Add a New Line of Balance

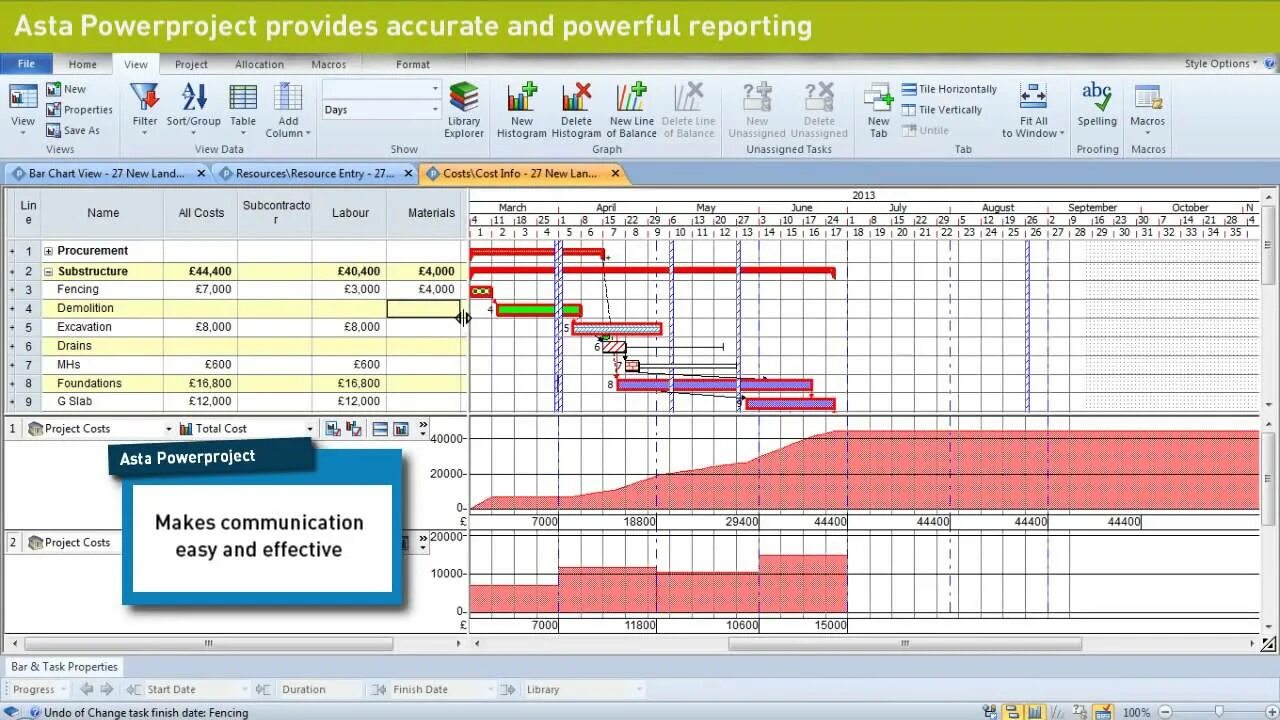[x=631, y=109]
